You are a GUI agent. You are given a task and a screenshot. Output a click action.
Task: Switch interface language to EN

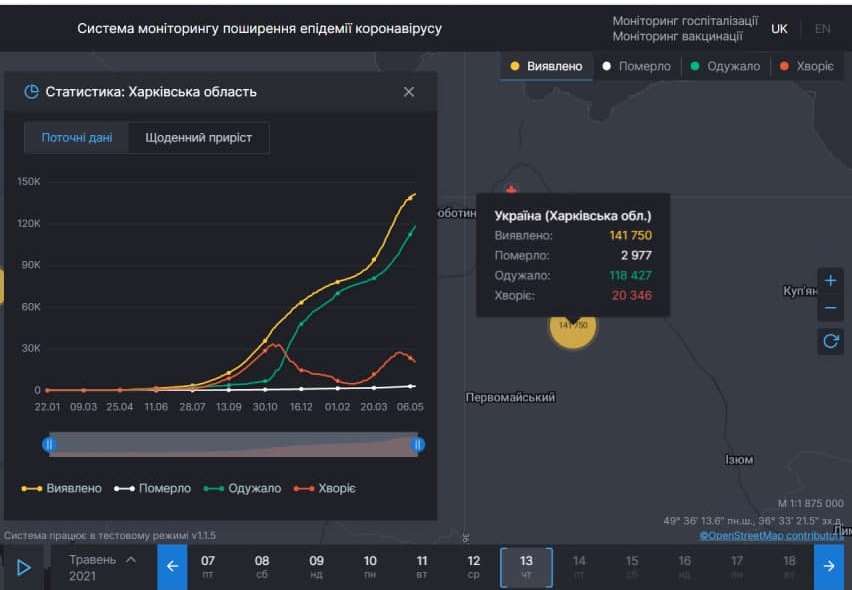[x=822, y=29]
